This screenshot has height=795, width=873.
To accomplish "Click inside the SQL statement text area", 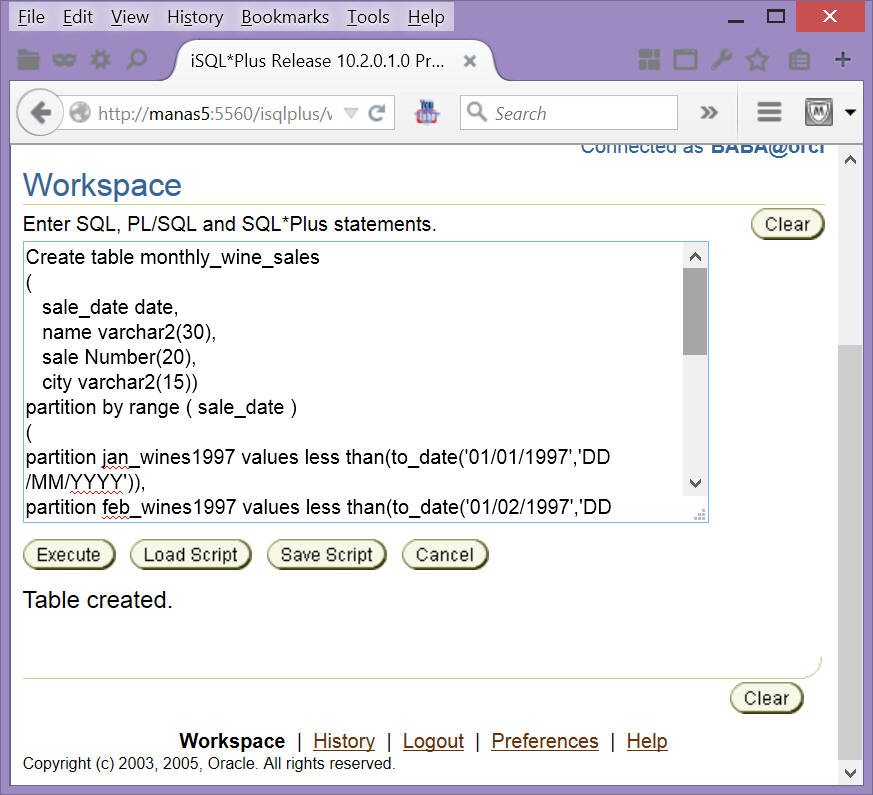I will coord(354,382).
